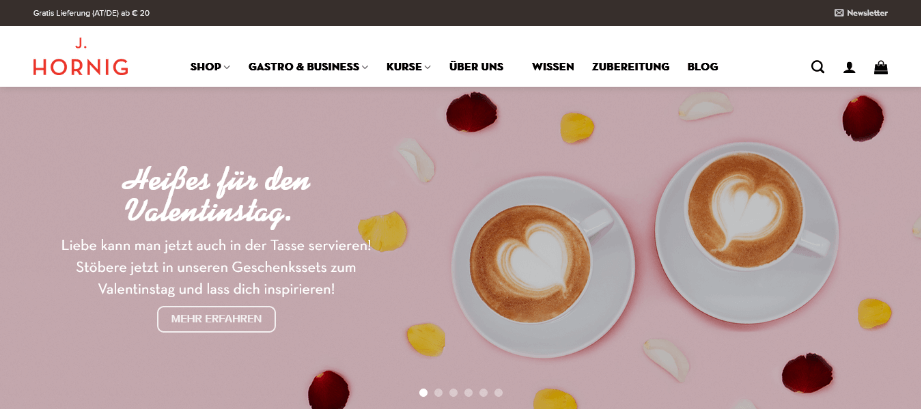Select the first active slider dot
Screen dimensions: 921x420
click(423, 393)
